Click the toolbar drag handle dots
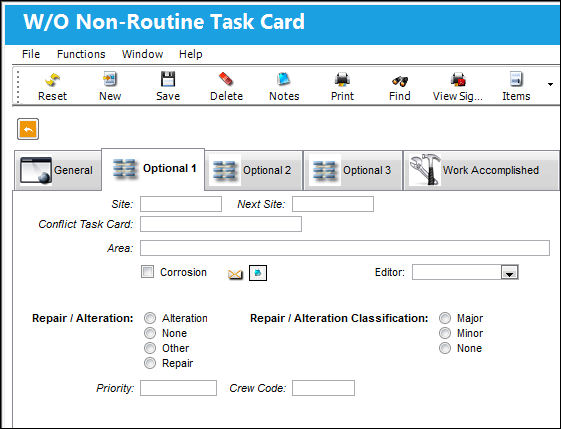 [18, 86]
